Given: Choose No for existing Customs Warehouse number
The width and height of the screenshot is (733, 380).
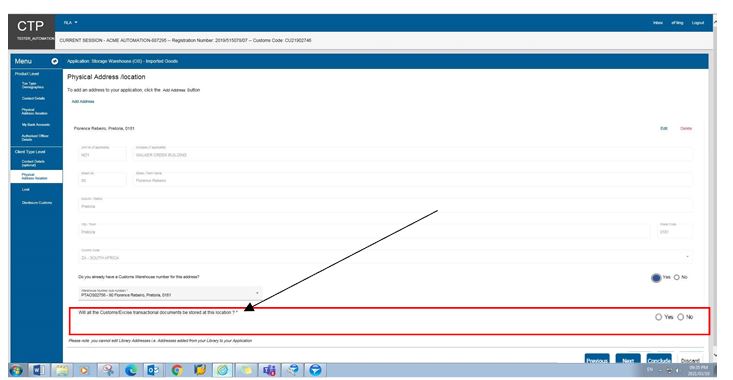Looking at the screenshot, I should pos(676,278).
